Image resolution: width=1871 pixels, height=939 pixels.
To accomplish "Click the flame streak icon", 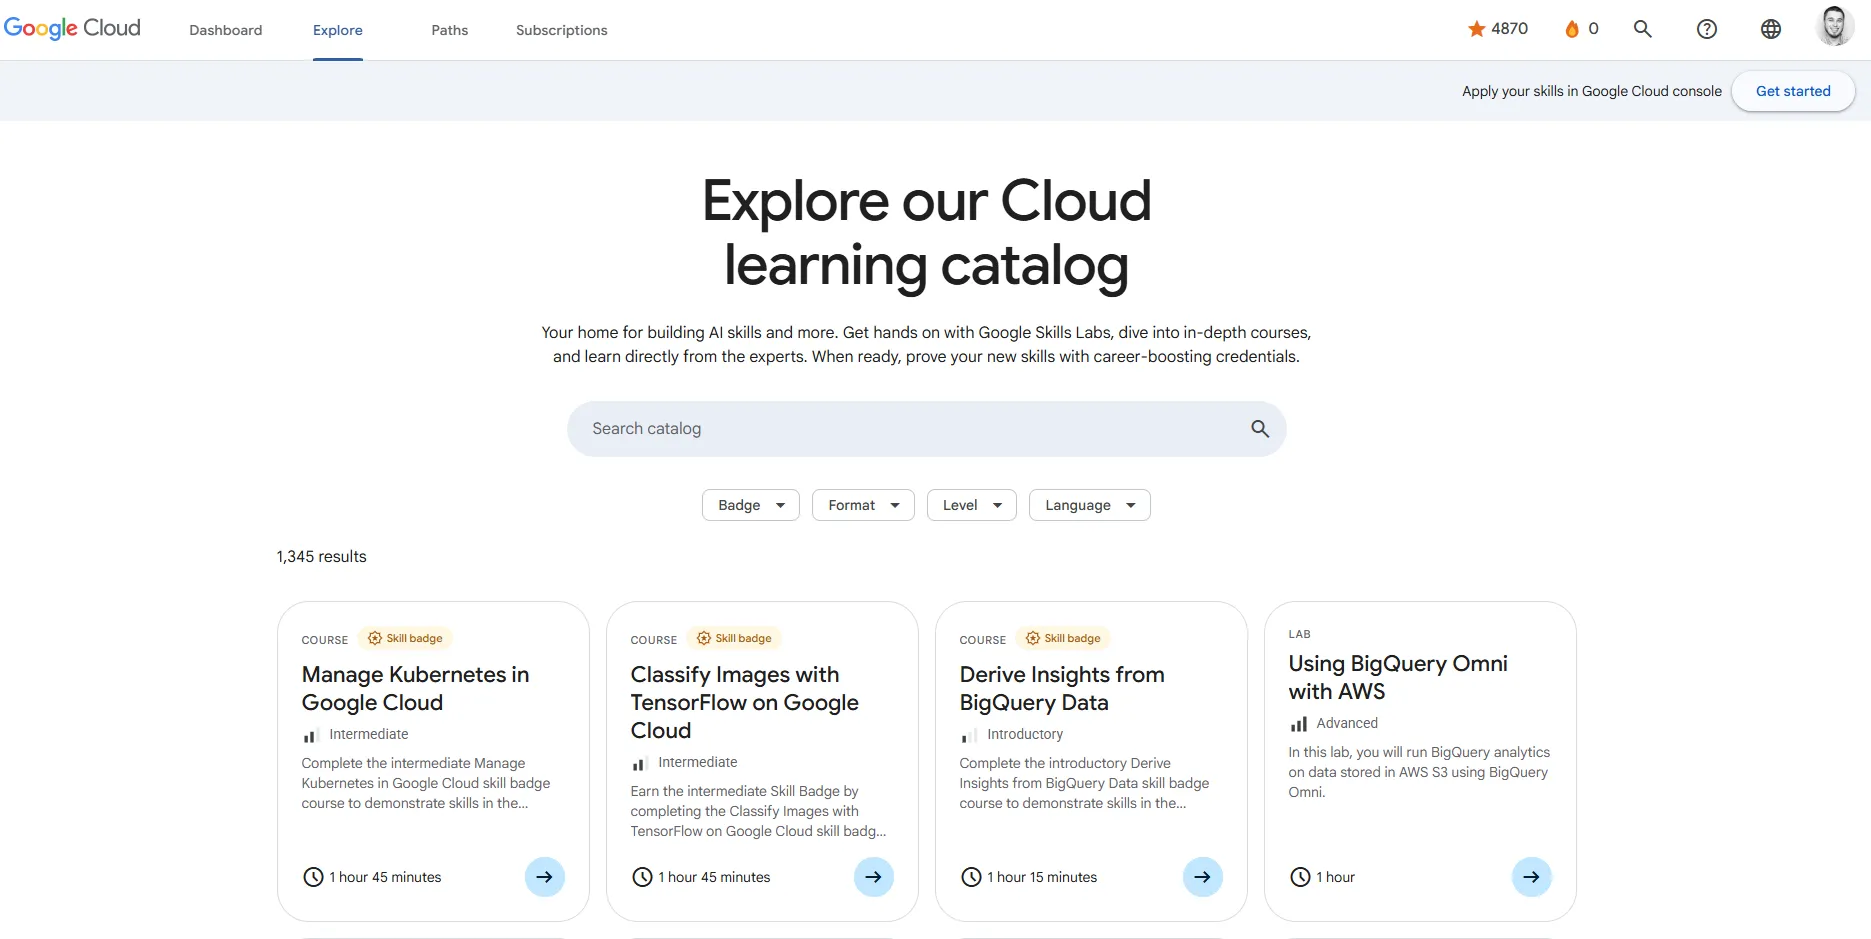I will [x=1572, y=29].
